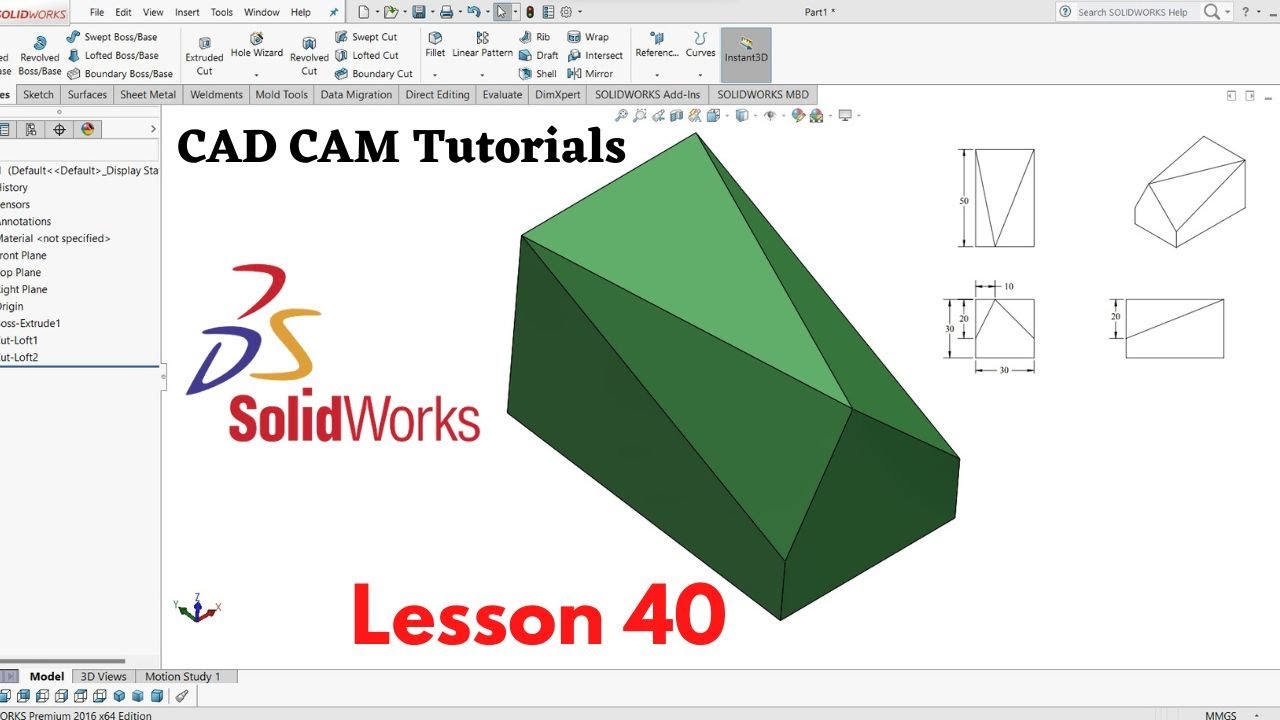This screenshot has height=720, width=1280.
Task: Toggle the menu bar pin icon
Action: pos(334,12)
